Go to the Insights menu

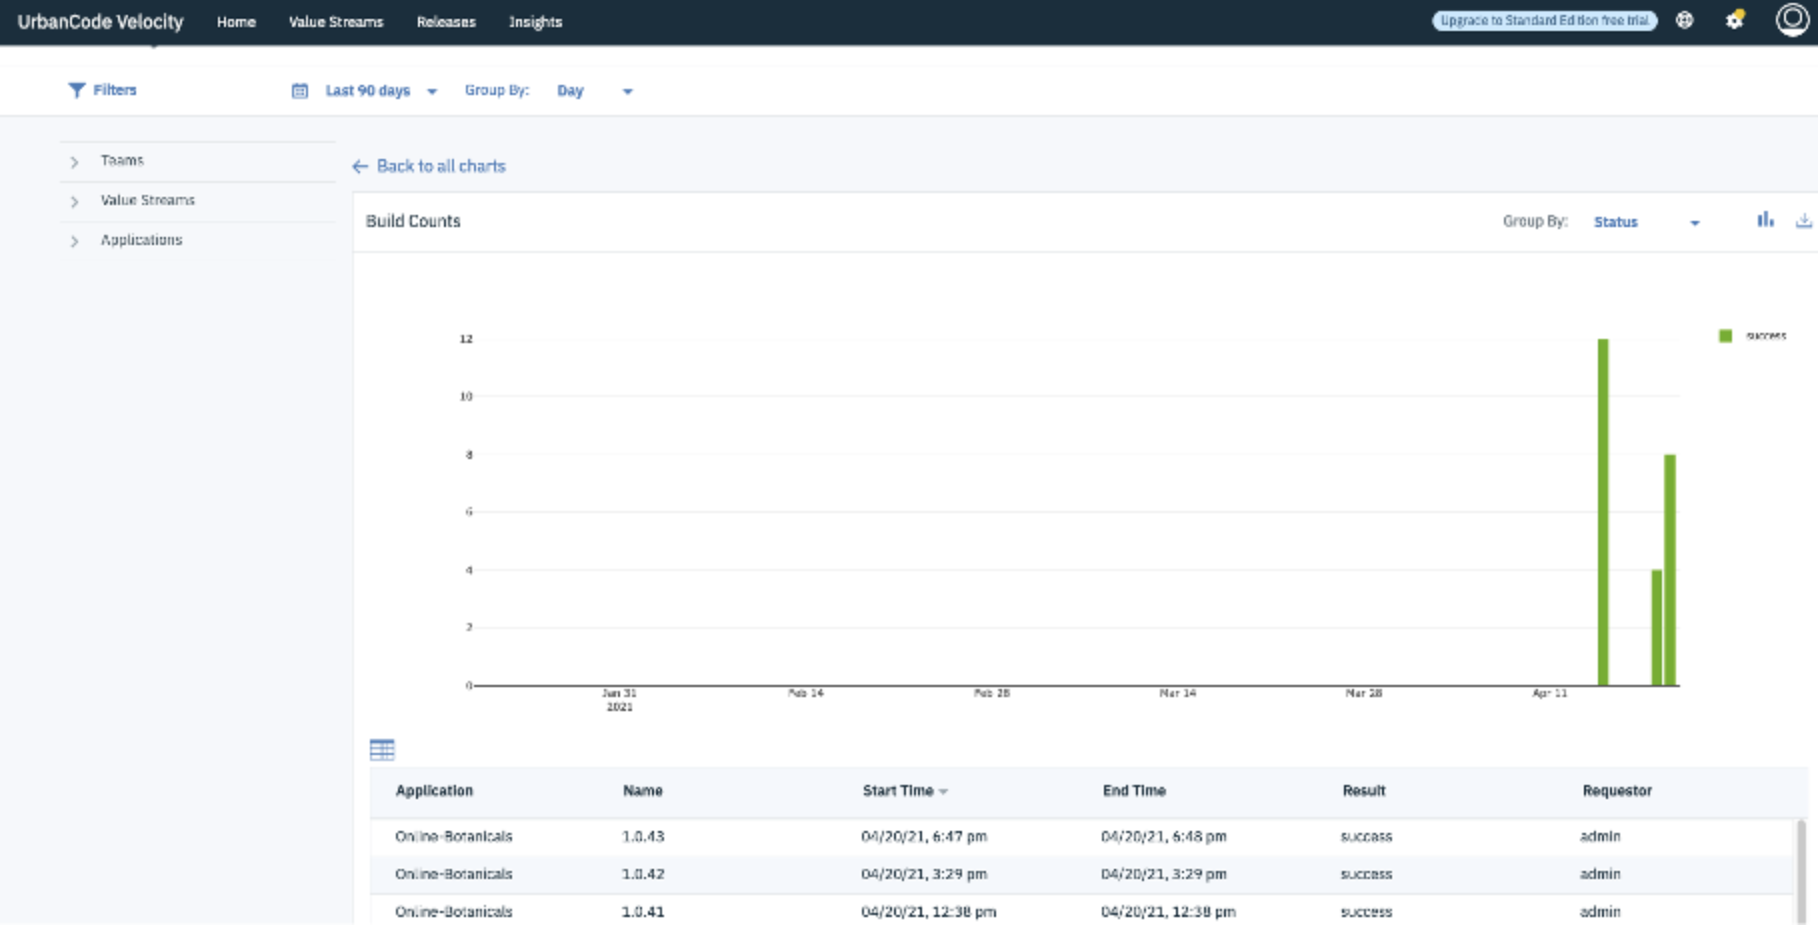tap(535, 22)
